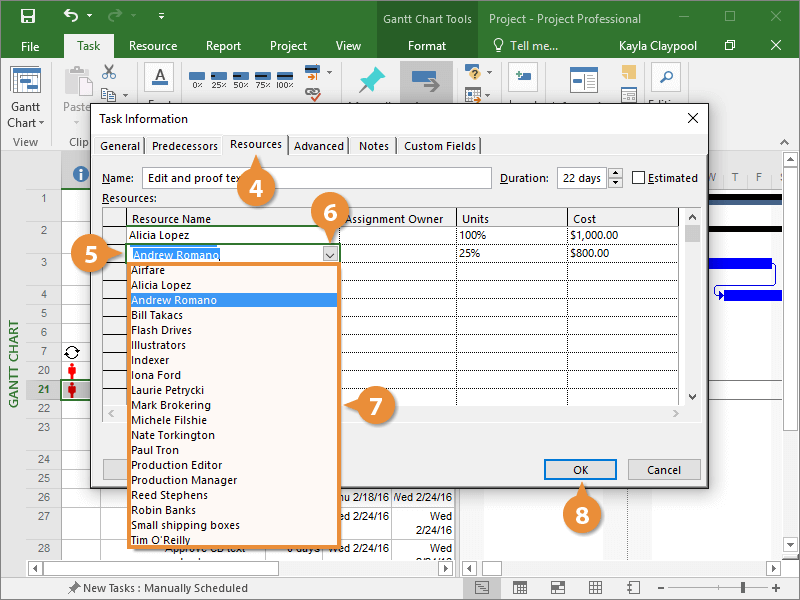
Task: Click the Cut scissors icon
Action: click(109, 72)
